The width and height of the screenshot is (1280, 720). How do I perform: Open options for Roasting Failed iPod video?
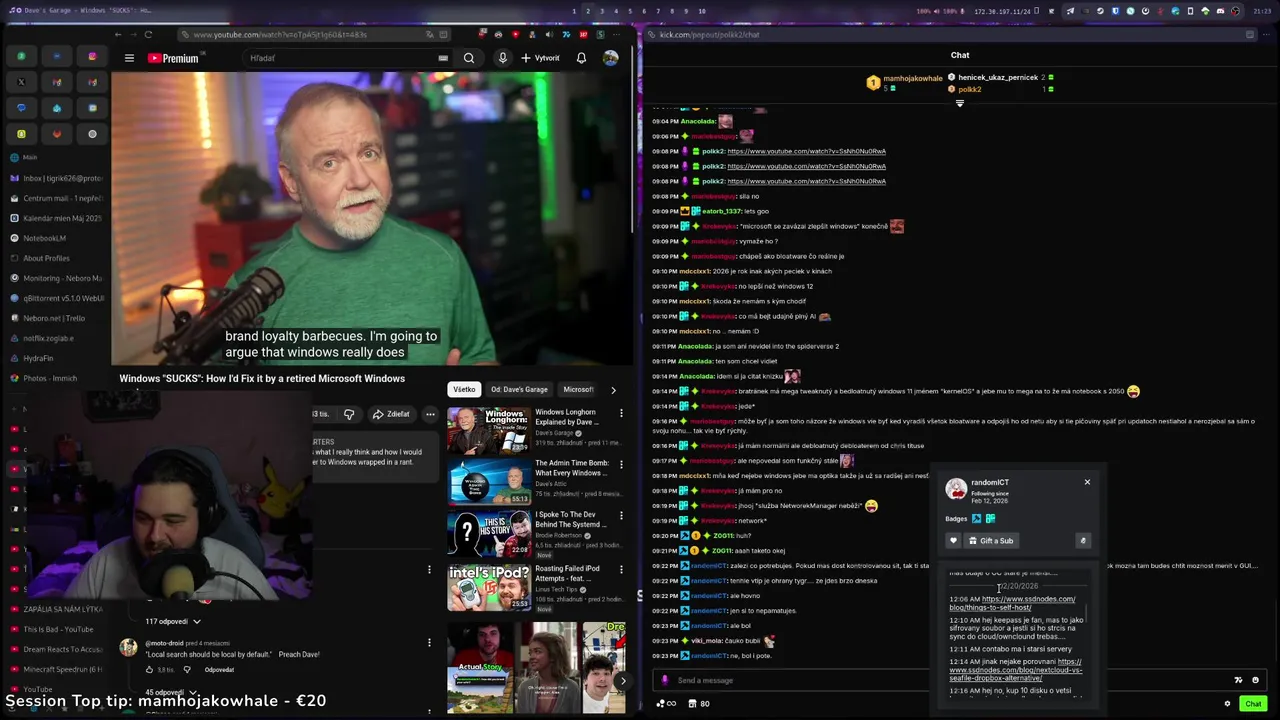[621, 569]
